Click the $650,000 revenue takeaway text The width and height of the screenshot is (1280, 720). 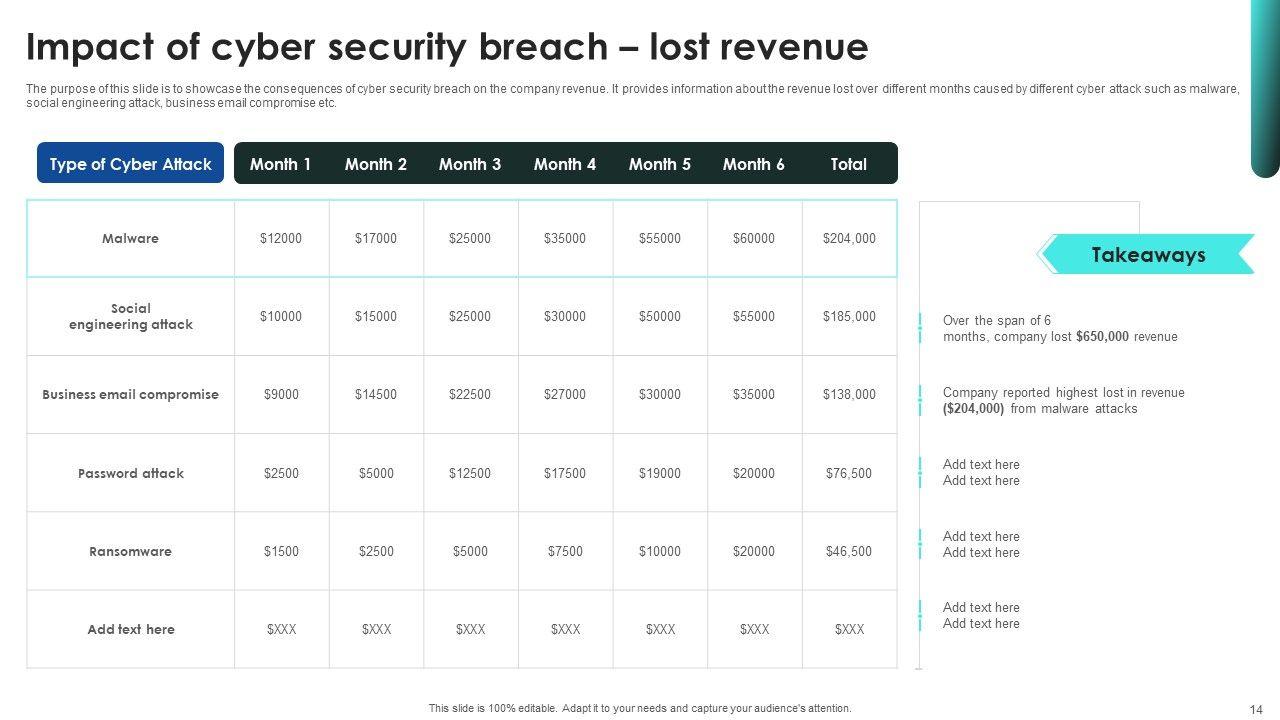click(1060, 329)
